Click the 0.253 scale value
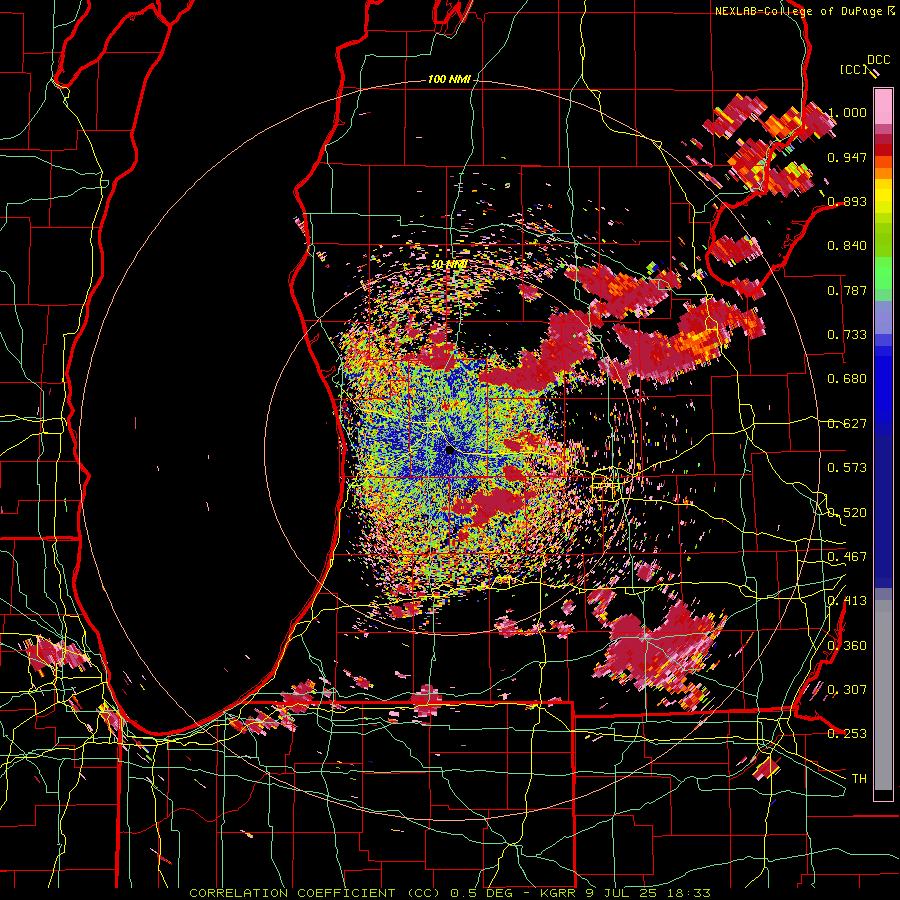Screen dimensions: 900x900 [x=847, y=734]
